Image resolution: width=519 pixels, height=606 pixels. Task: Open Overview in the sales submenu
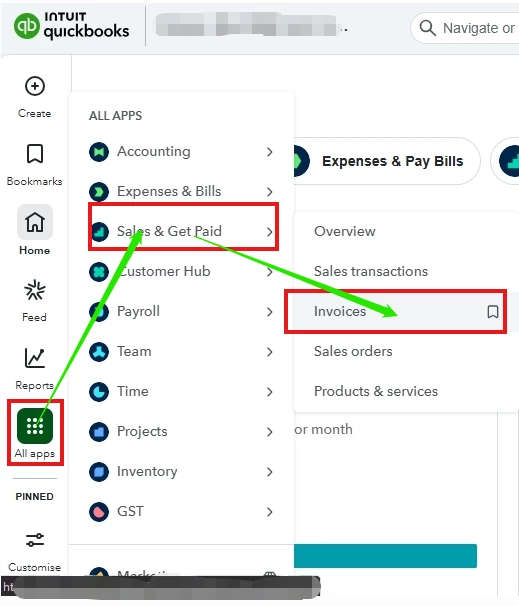345,231
